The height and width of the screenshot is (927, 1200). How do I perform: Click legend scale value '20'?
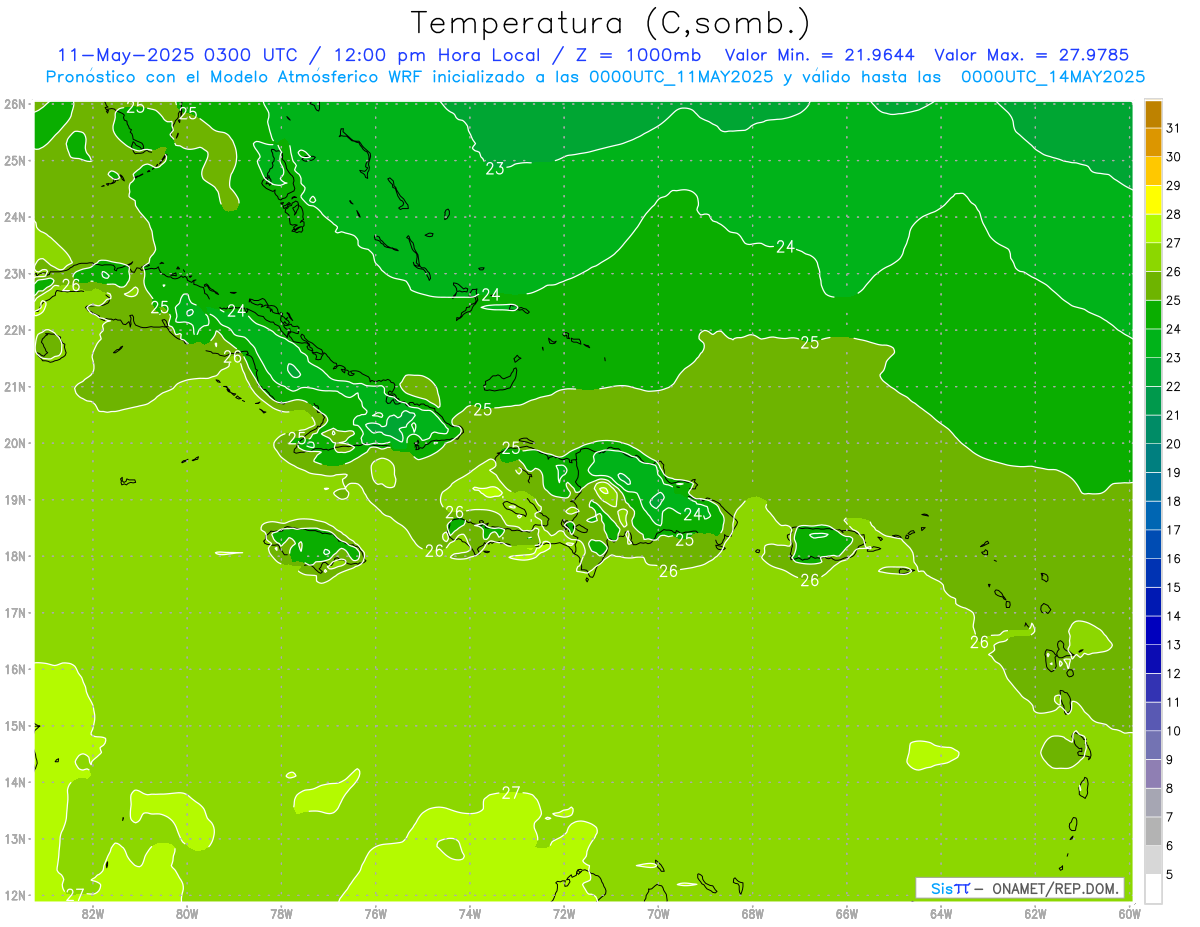1173,444
